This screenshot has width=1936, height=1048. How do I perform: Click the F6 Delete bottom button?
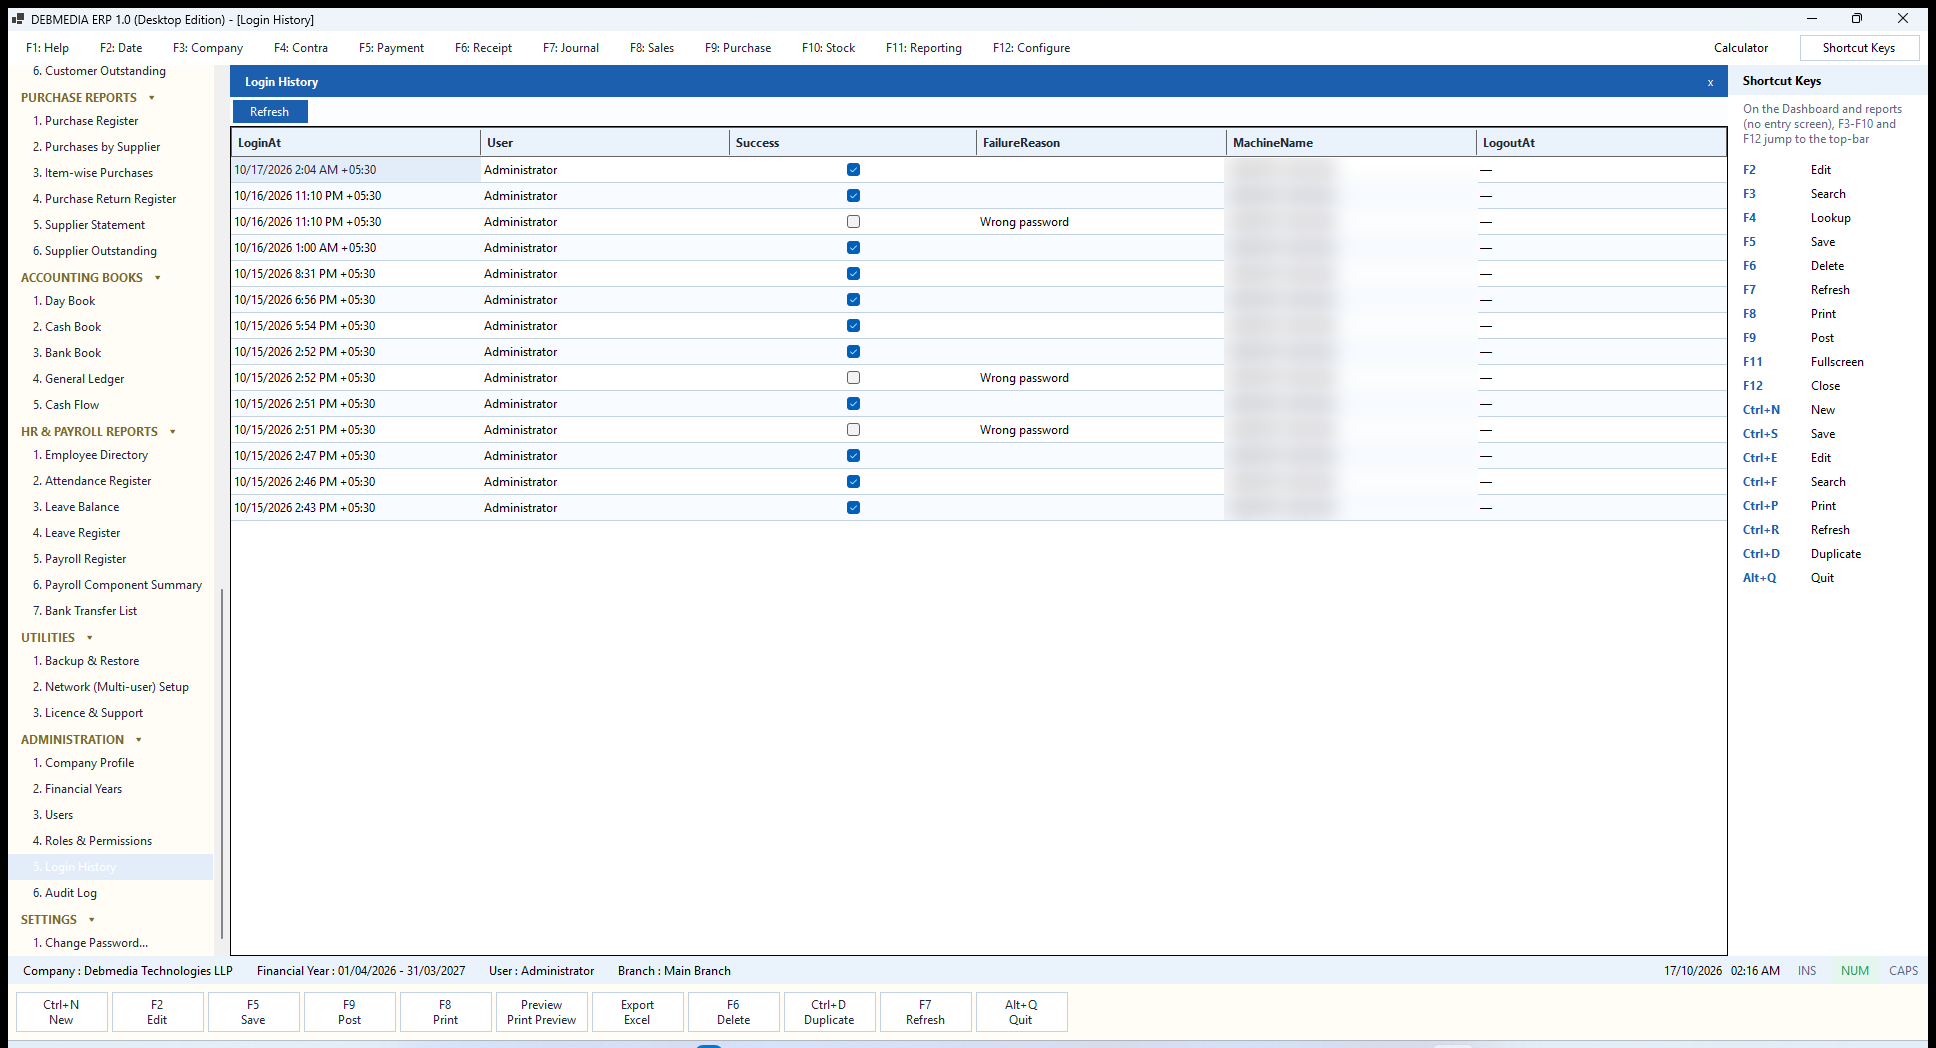(733, 1012)
